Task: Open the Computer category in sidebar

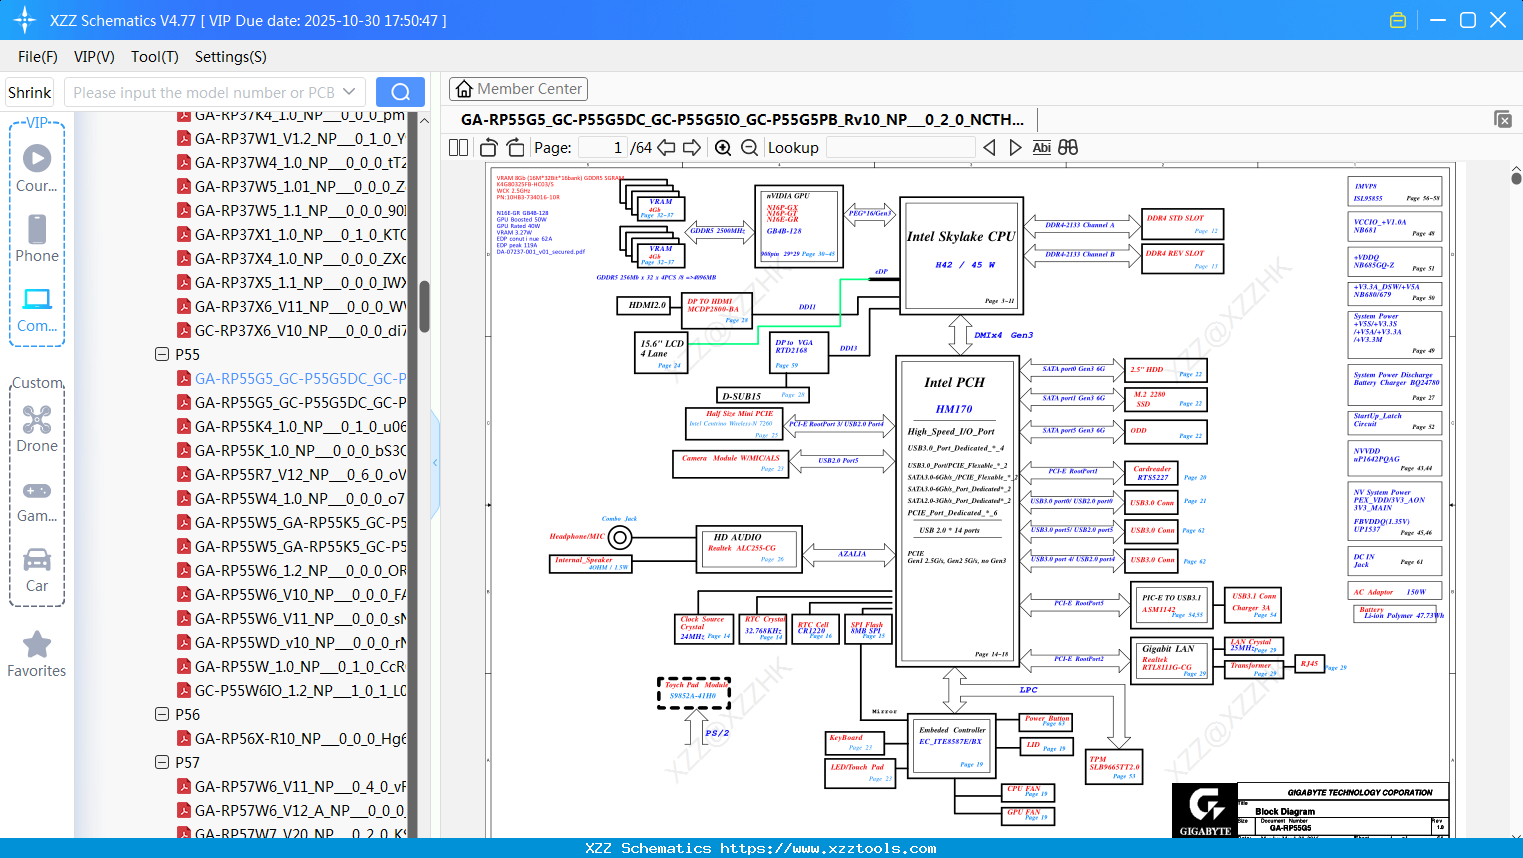Action: pos(37,310)
